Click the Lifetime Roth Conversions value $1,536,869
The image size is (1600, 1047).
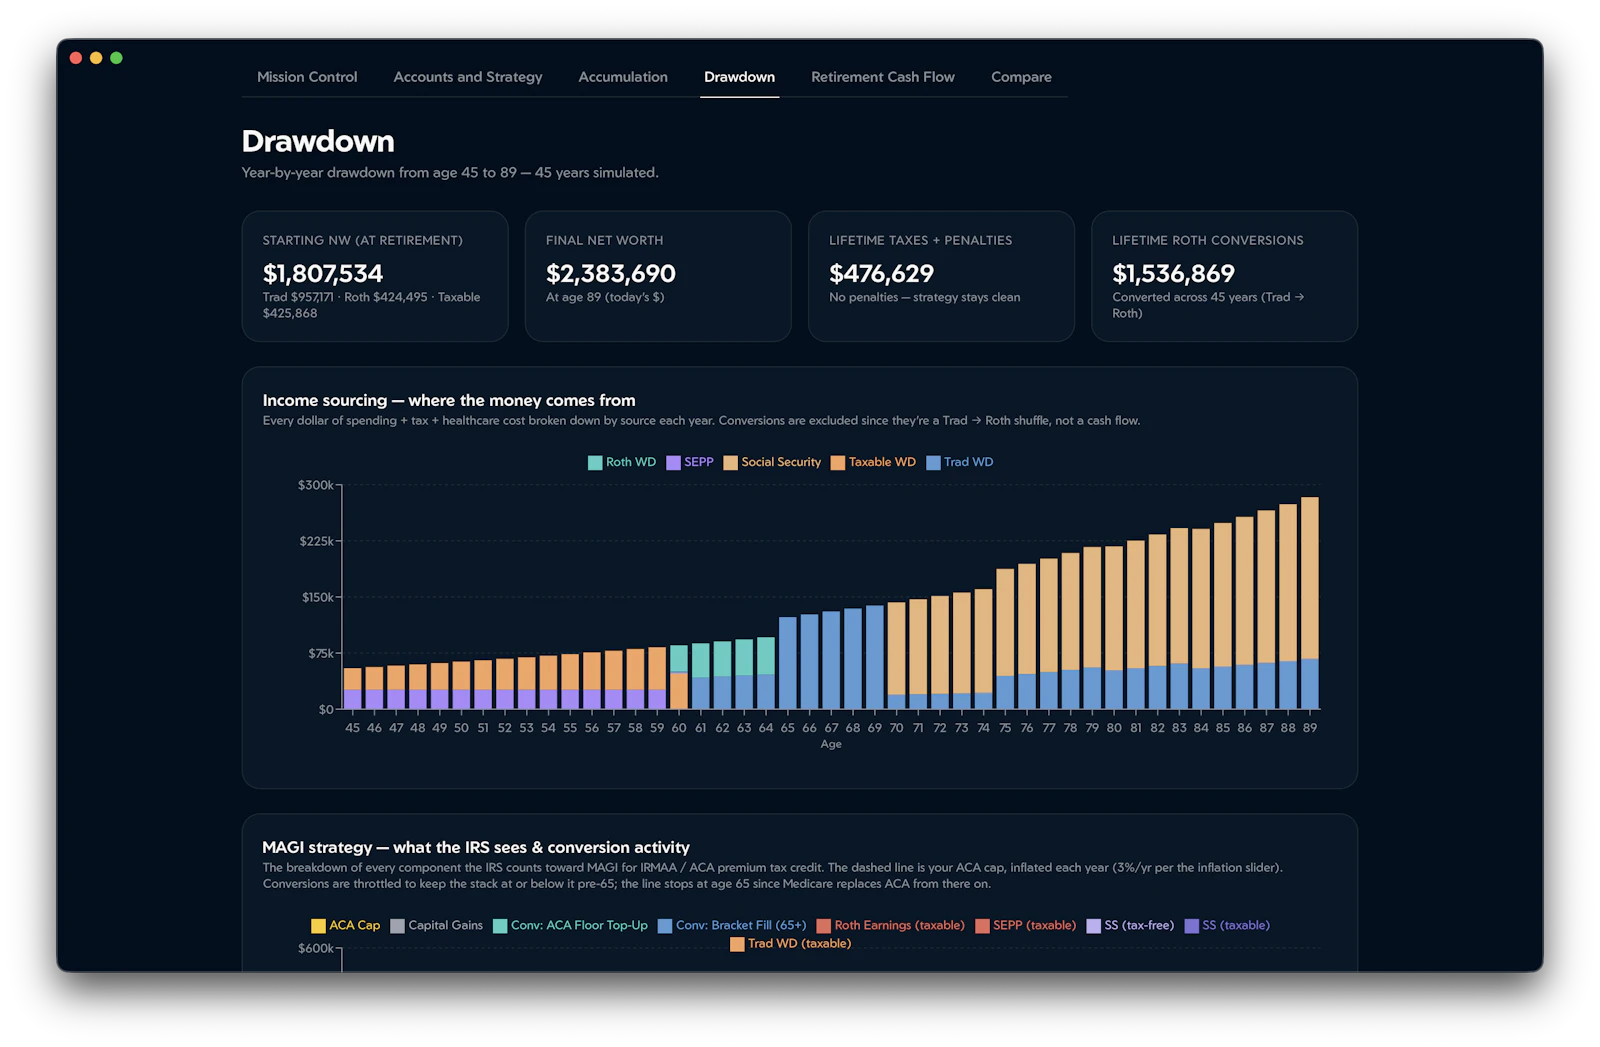[x=1173, y=273]
